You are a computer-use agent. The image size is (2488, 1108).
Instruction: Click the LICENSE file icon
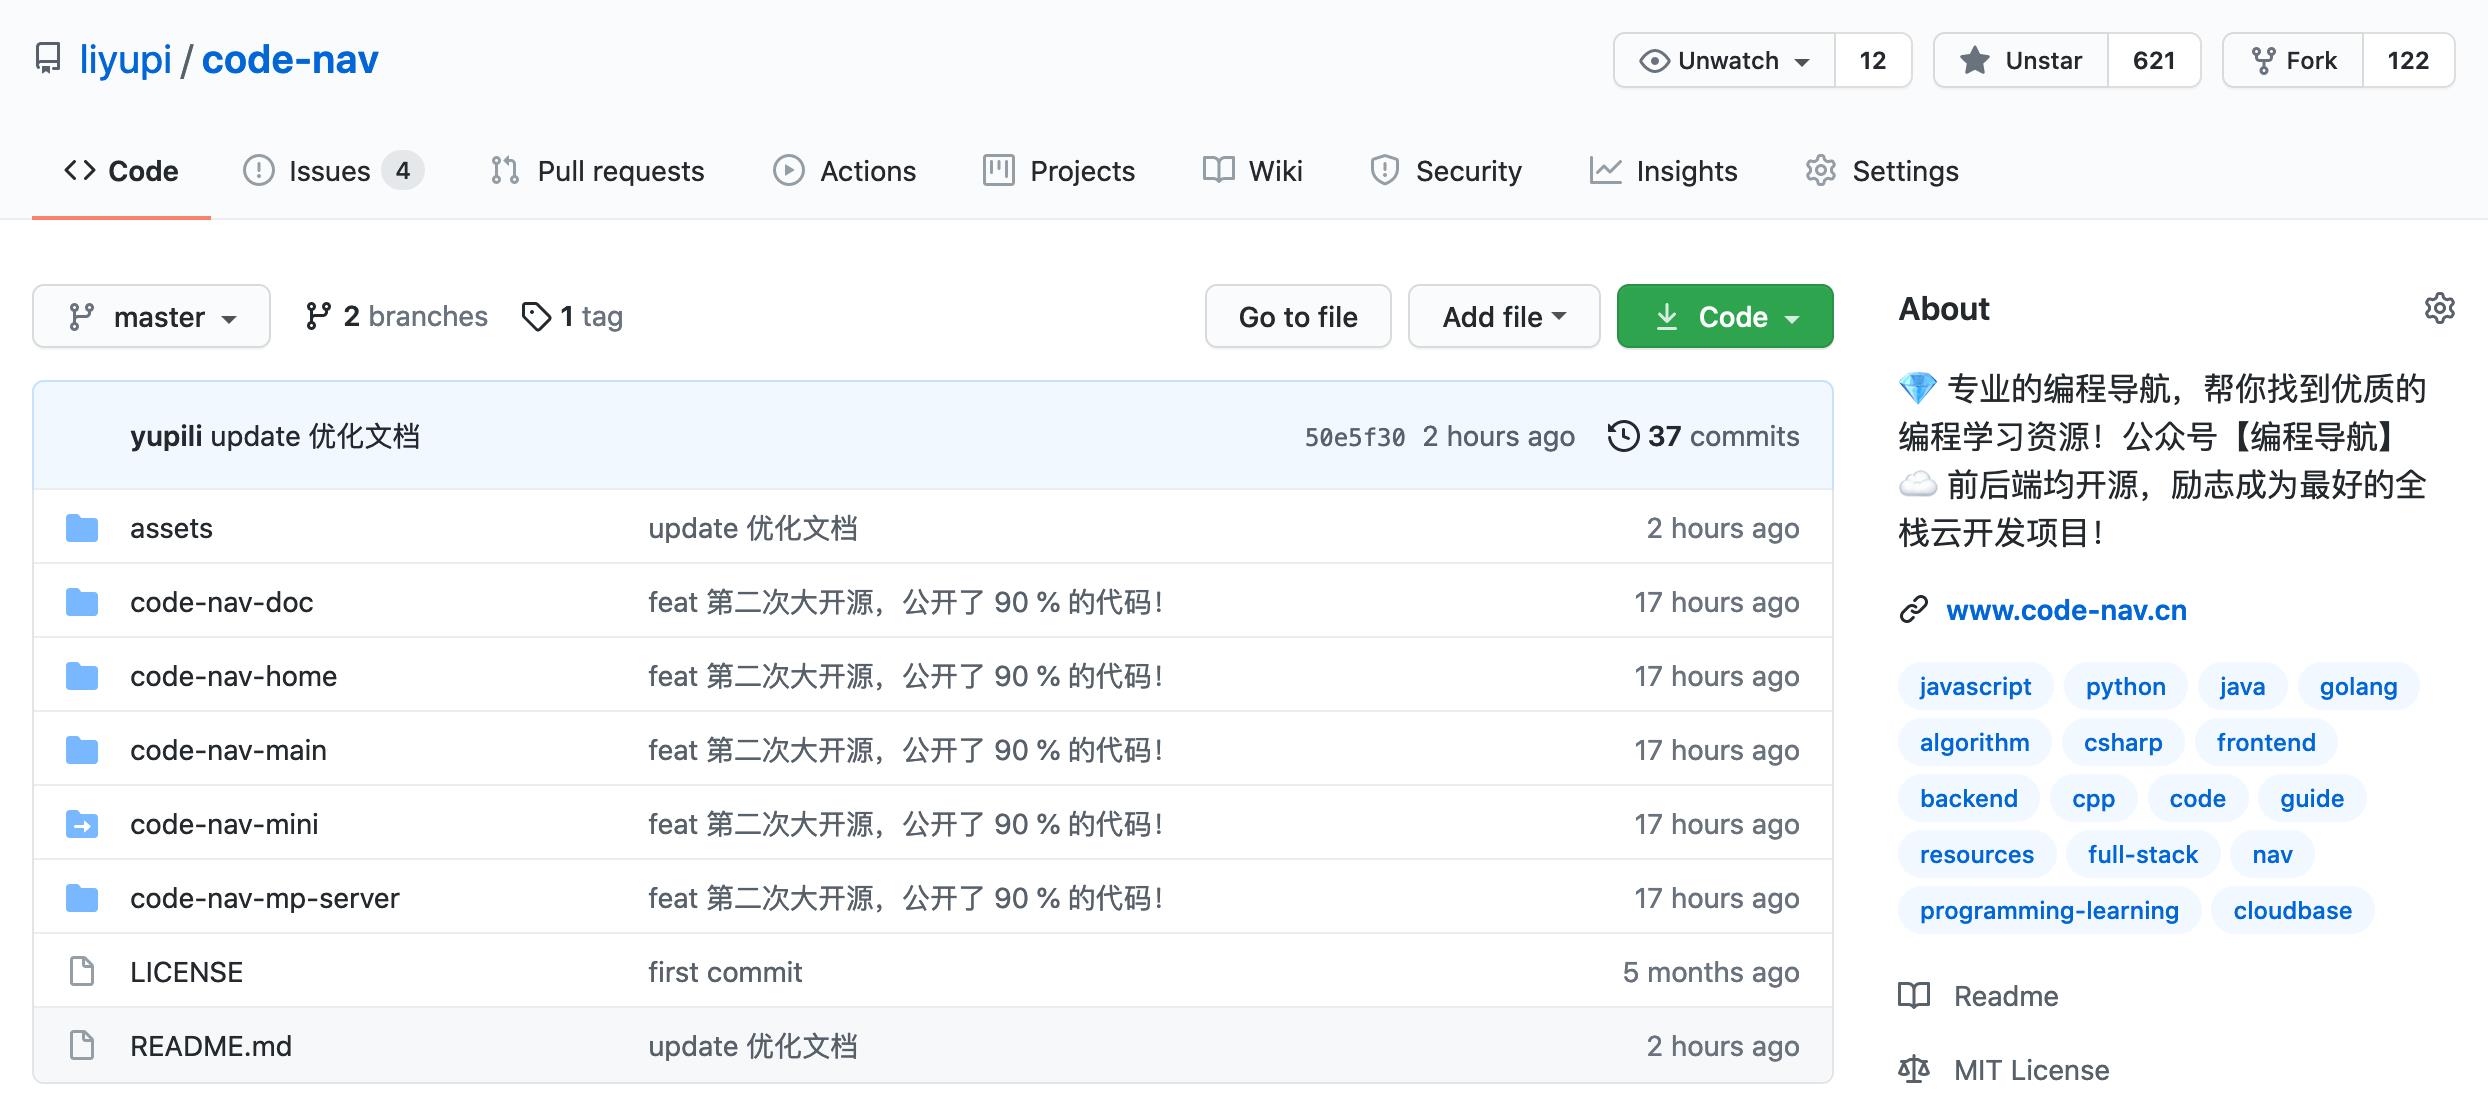tap(82, 971)
